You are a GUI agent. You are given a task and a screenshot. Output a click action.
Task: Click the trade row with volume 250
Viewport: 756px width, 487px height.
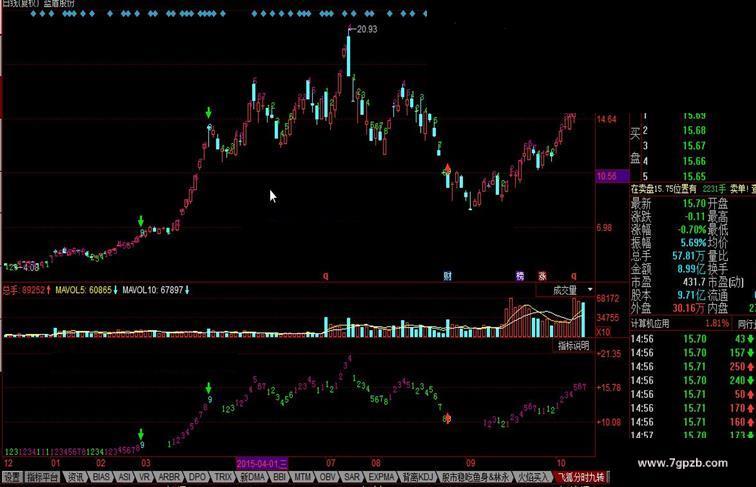tap(693, 367)
